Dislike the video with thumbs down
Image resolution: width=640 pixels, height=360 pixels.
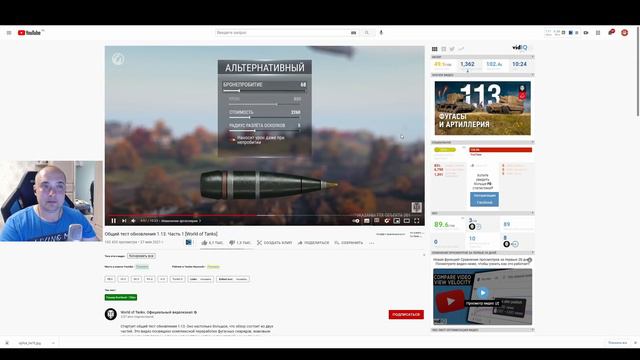pyautogui.click(x=240, y=243)
